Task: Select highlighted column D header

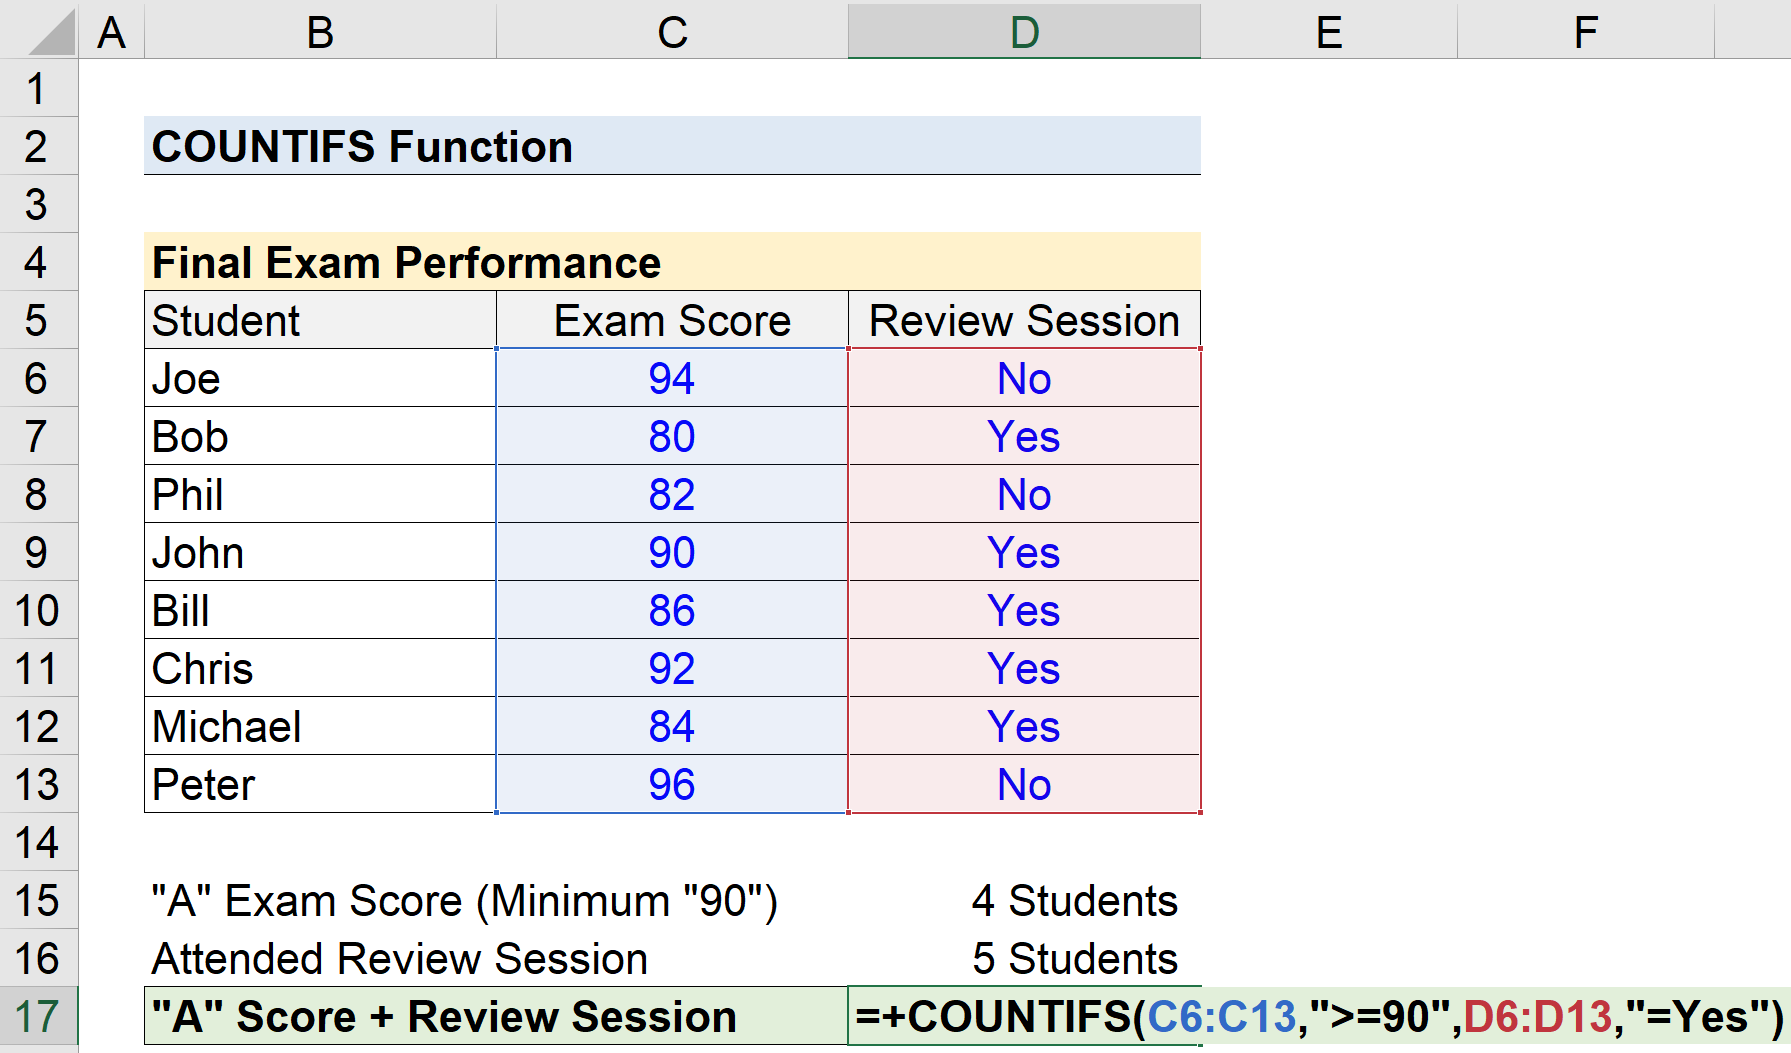Action: point(1024,31)
